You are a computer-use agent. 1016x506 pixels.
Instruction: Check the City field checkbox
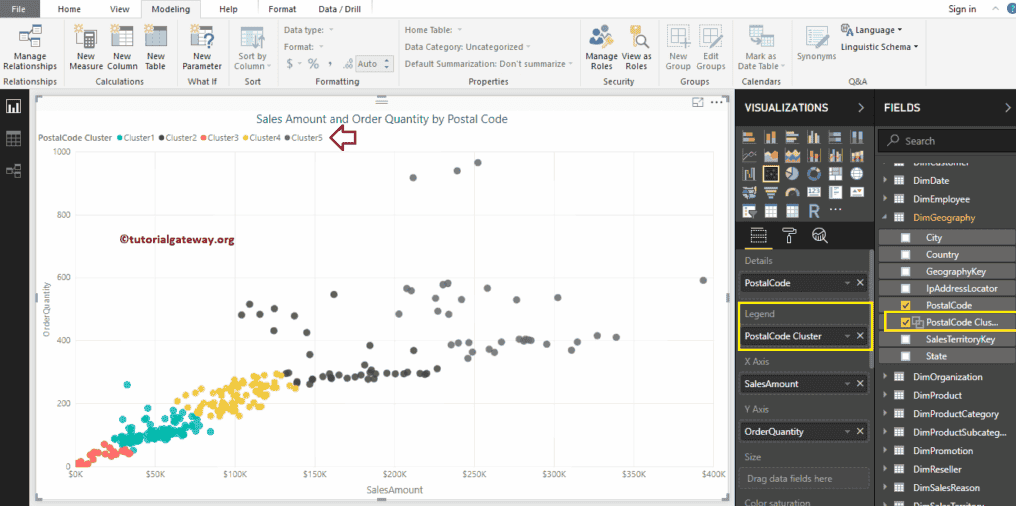coord(906,238)
